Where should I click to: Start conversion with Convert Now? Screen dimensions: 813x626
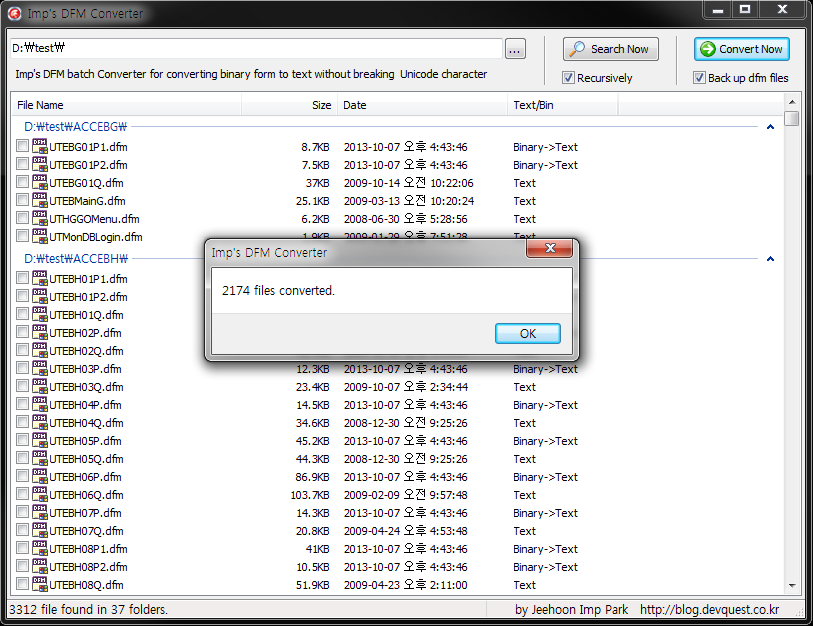pos(744,48)
